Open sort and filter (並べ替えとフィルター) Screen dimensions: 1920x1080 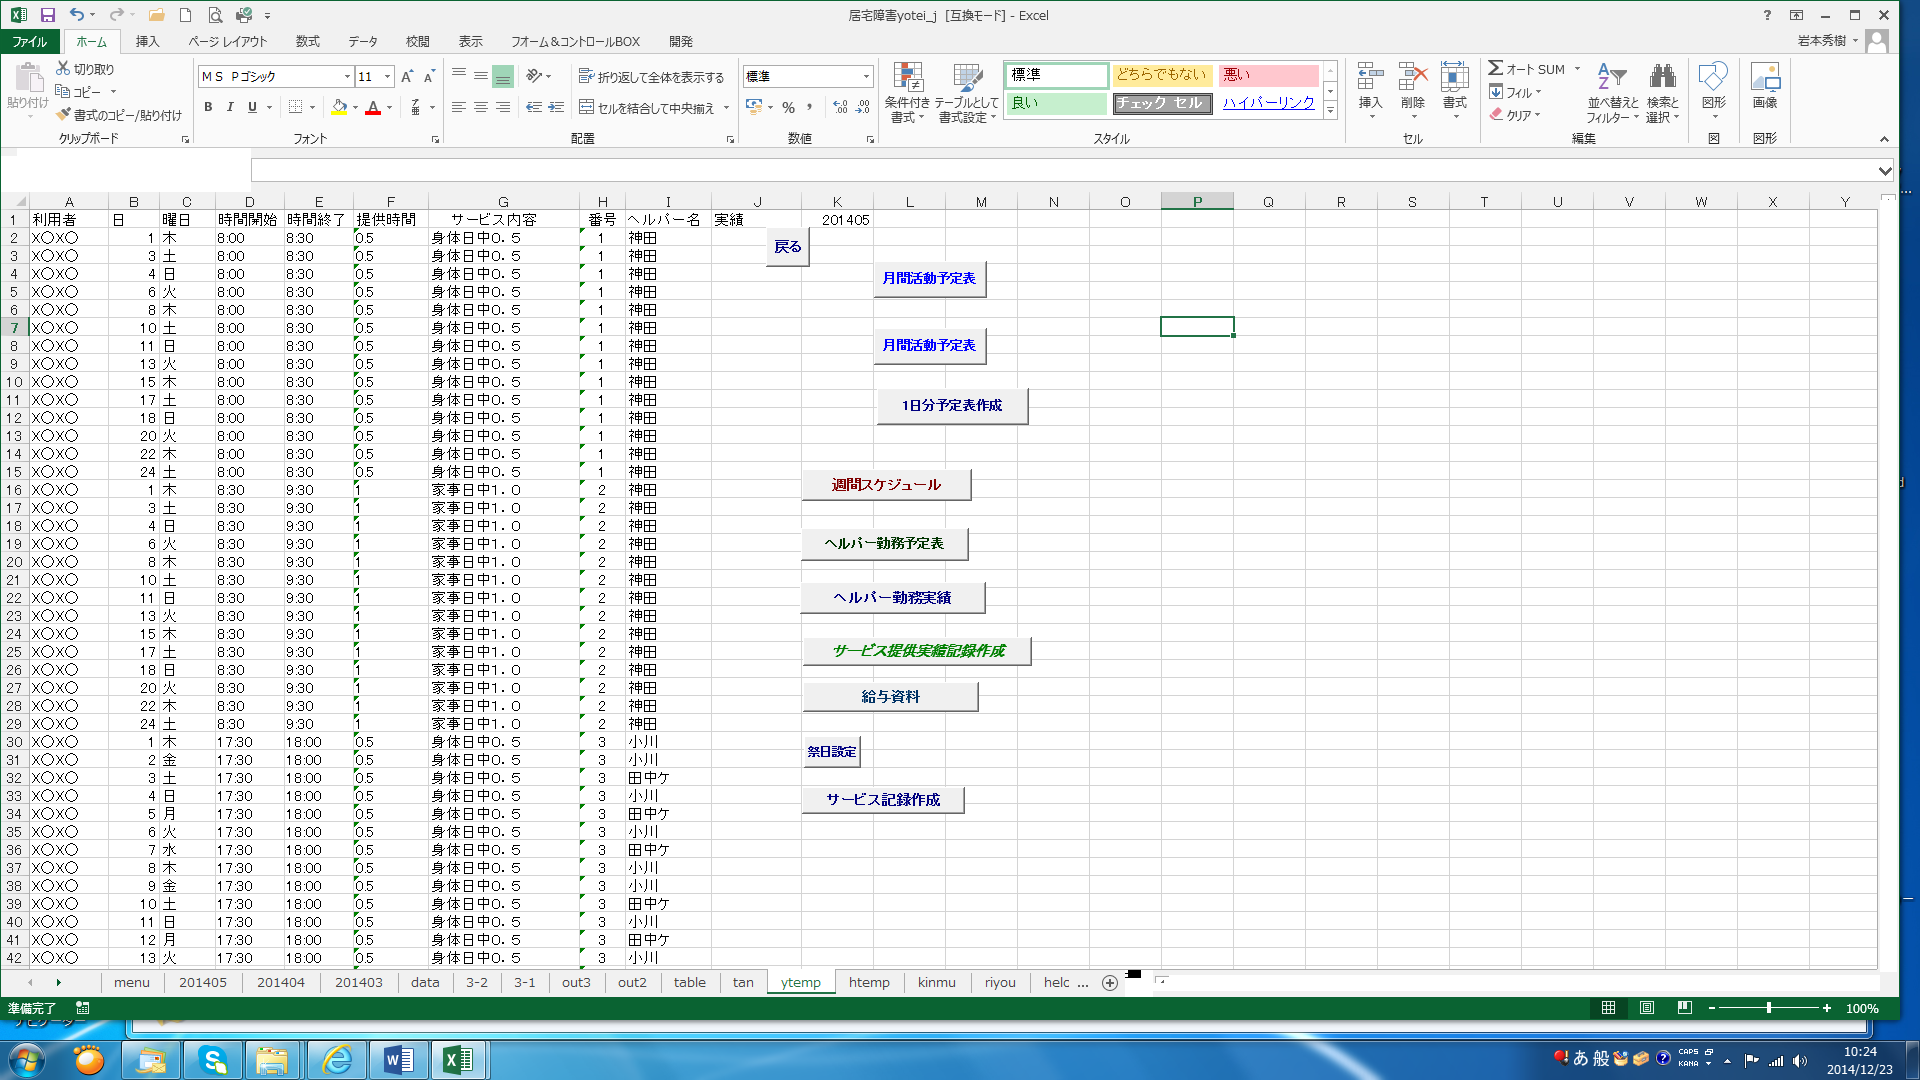(x=1612, y=92)
